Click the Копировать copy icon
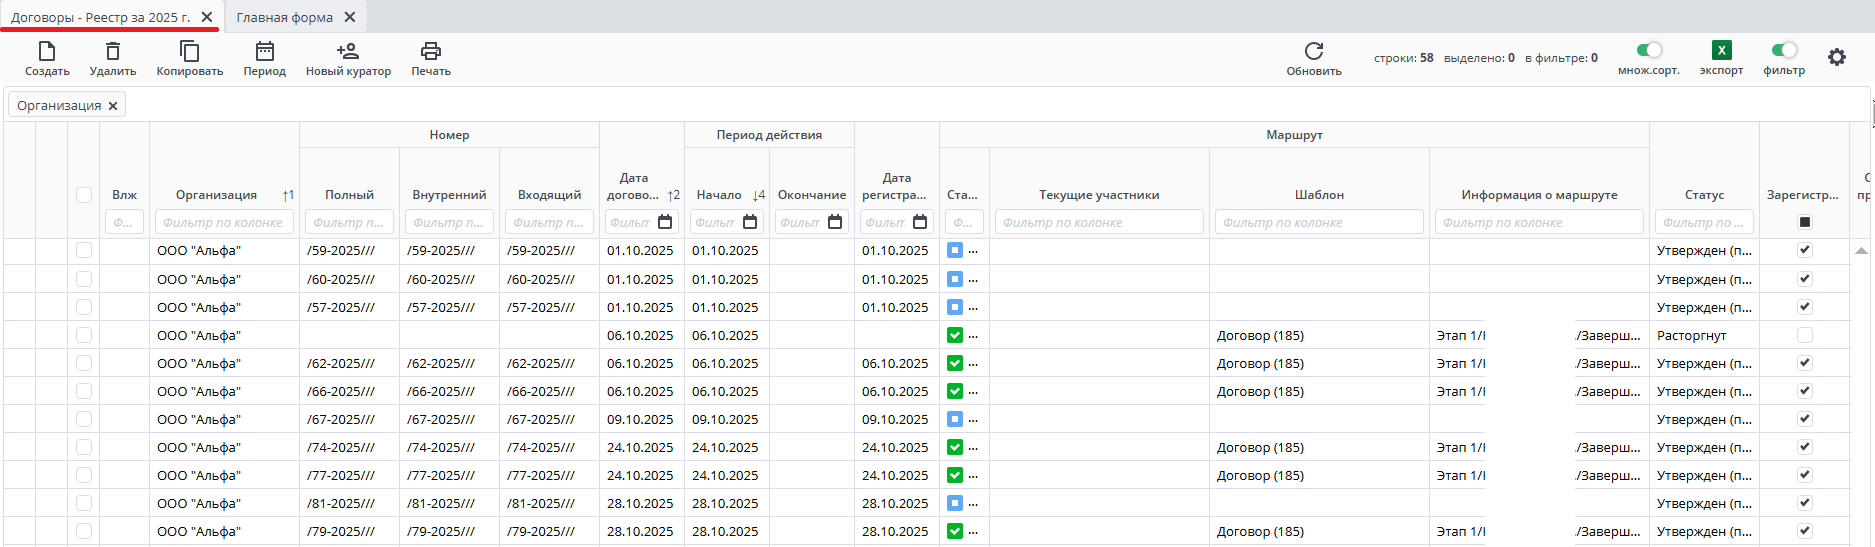 point(189,52)
